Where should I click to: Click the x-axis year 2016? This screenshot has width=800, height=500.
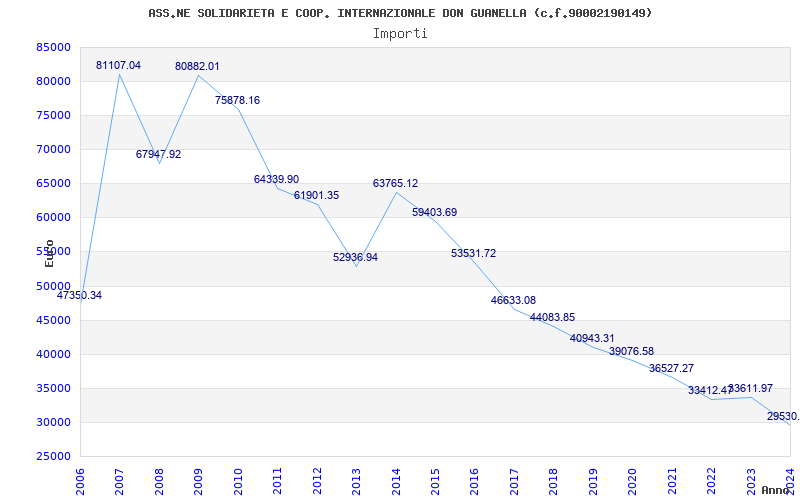point(474,481)
